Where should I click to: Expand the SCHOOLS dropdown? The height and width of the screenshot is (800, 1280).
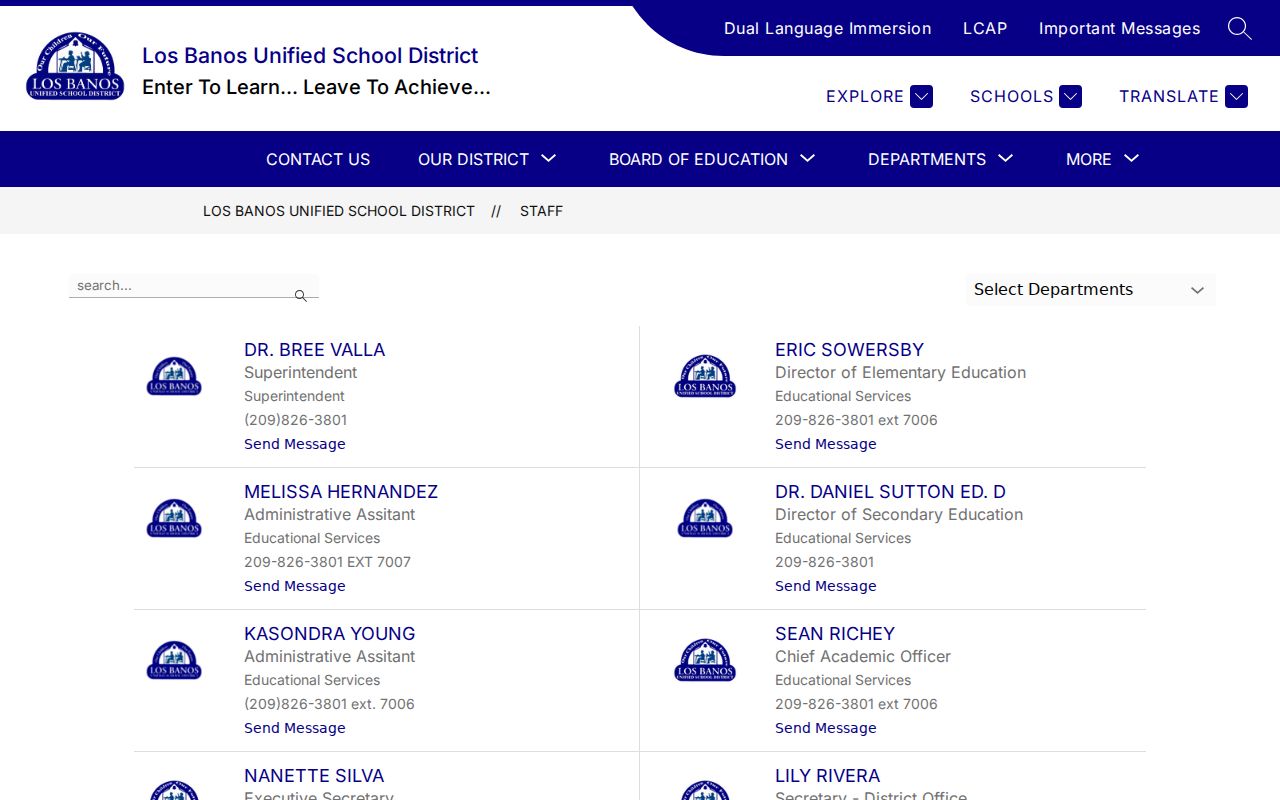pos(1025,96)
